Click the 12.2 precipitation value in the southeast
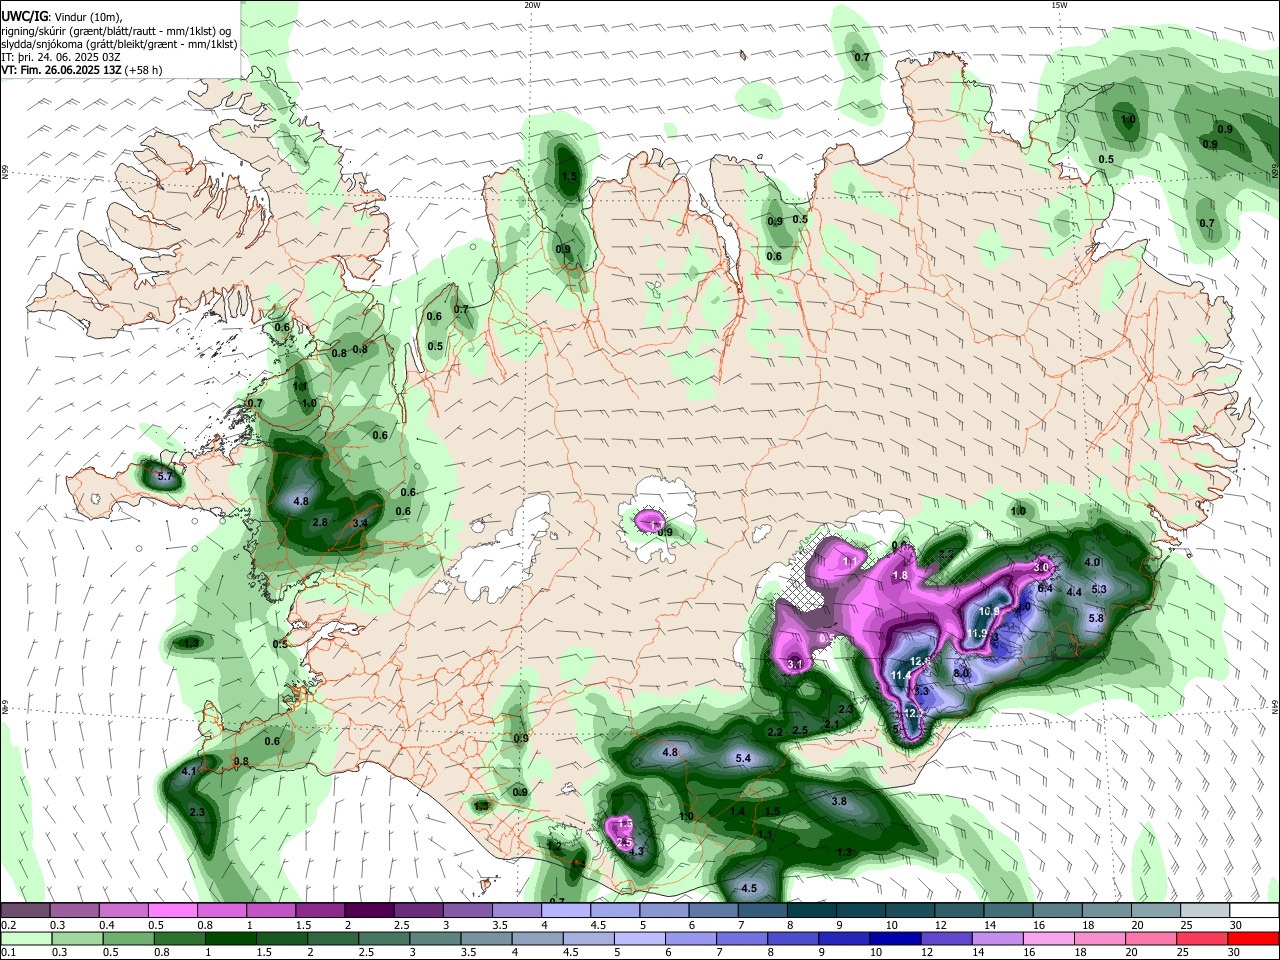Viewport: 1280px width, 960px height. point(915,713)
